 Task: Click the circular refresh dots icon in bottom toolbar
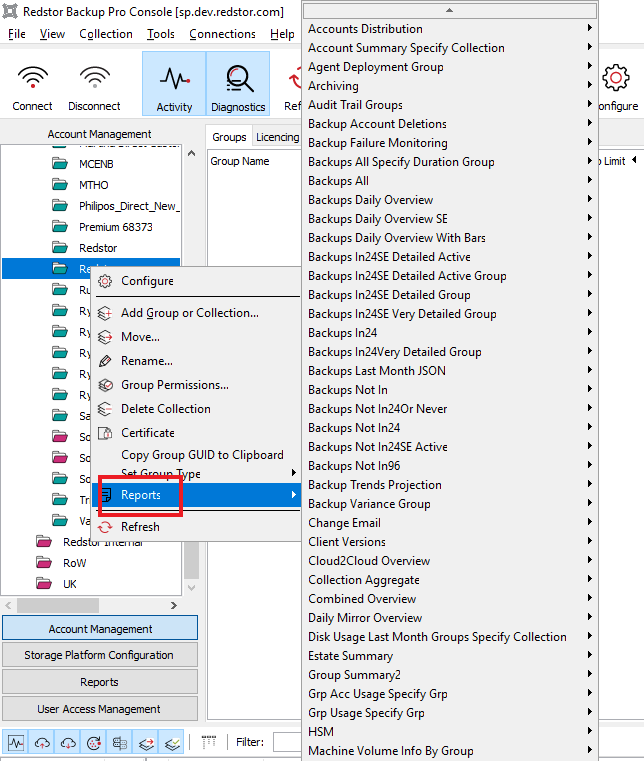pos(94,743)
